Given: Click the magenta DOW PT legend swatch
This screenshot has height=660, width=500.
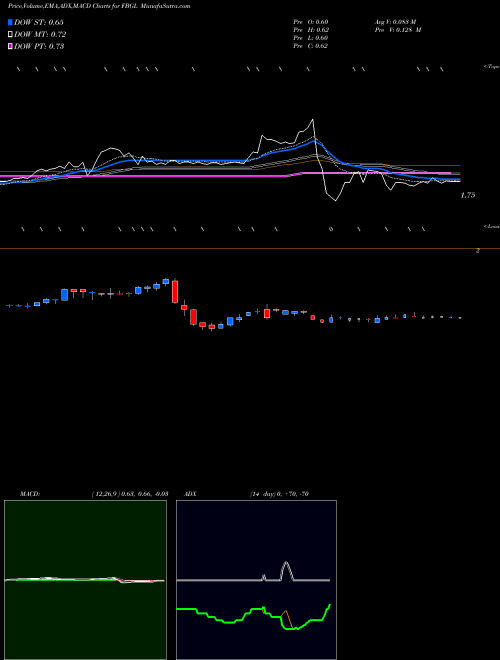Looking at the screenshot, I should (11, 46).
